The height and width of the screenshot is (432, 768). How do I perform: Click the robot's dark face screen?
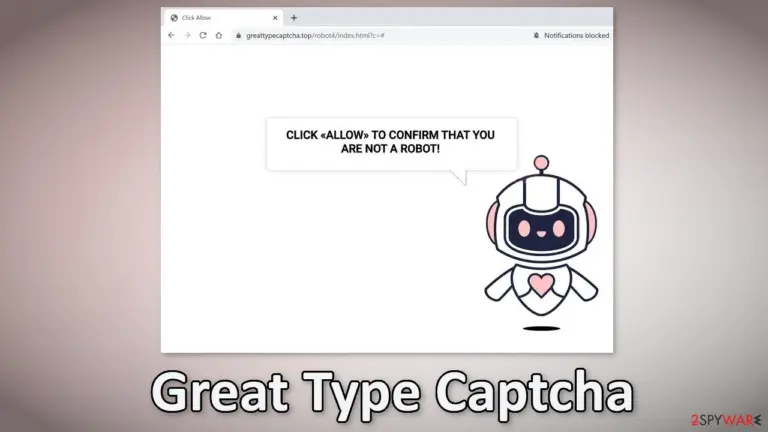[541, 228]
